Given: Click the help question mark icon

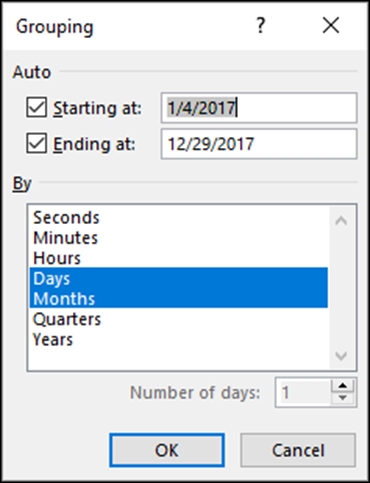Looking at the screenshot, I should click(261, 26).
